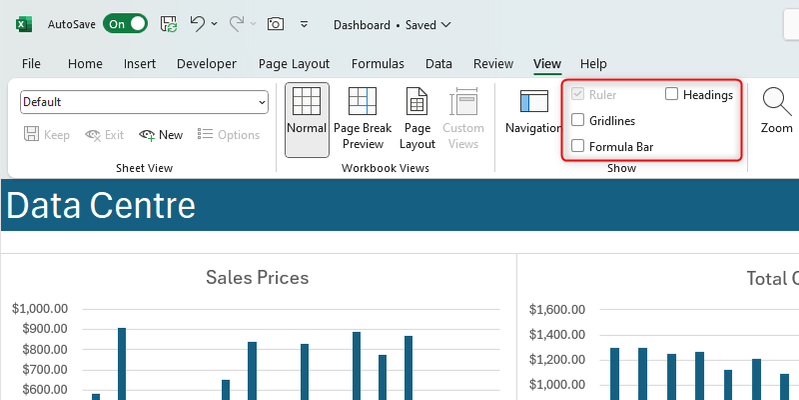Screen dimensions: 799x400
Task: Click the Custom Views icon
Action: coord(463,101)
